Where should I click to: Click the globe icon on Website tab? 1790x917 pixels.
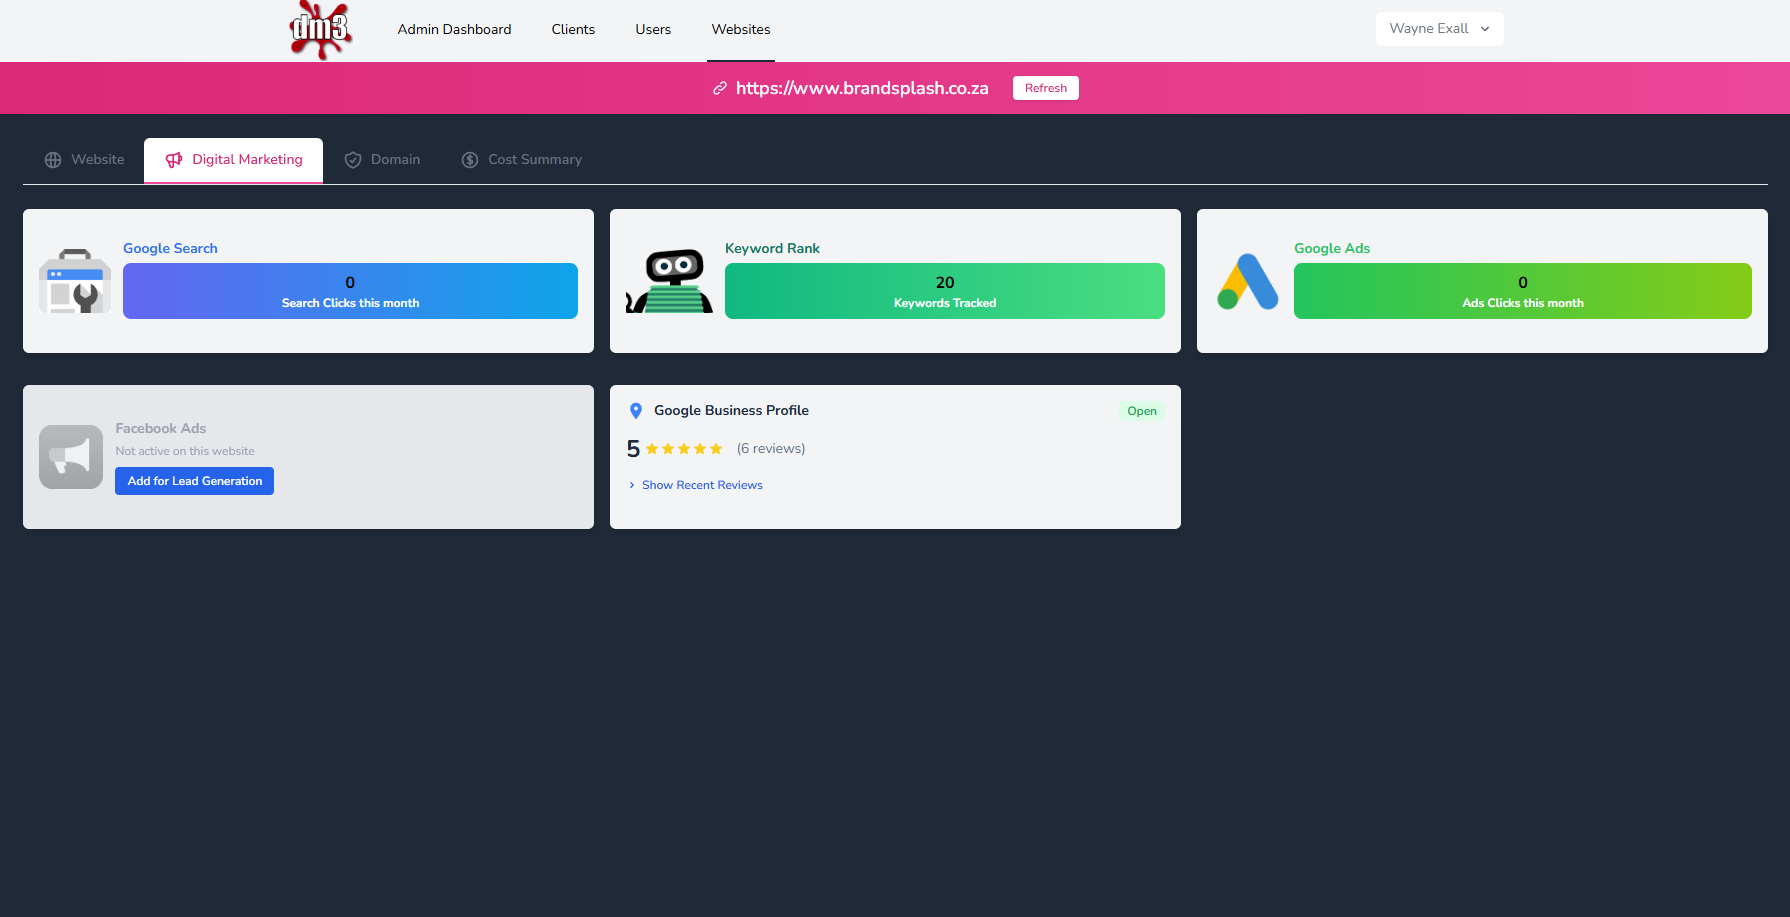coord(53,160)
